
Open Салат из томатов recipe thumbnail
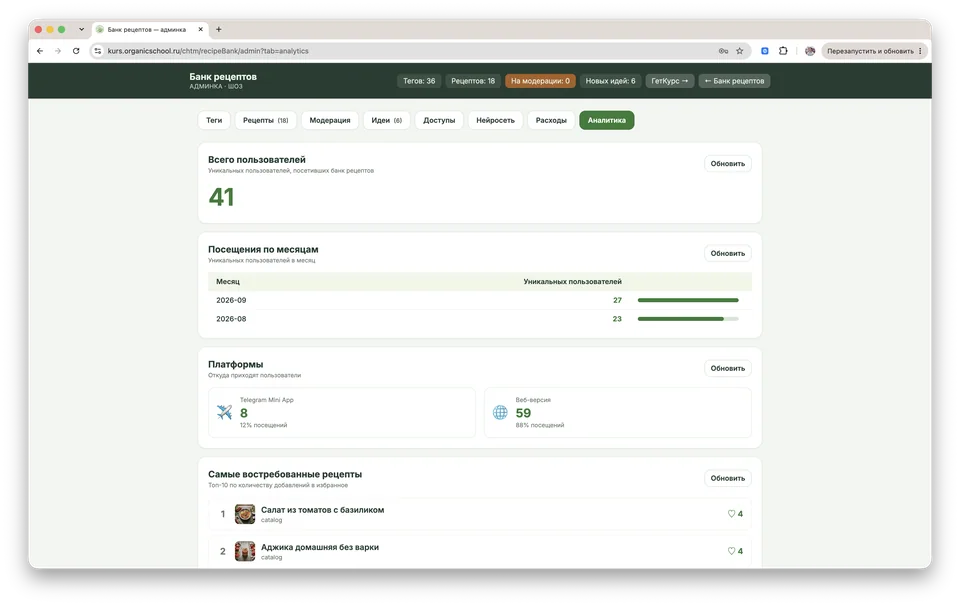[x=245, y=514]
